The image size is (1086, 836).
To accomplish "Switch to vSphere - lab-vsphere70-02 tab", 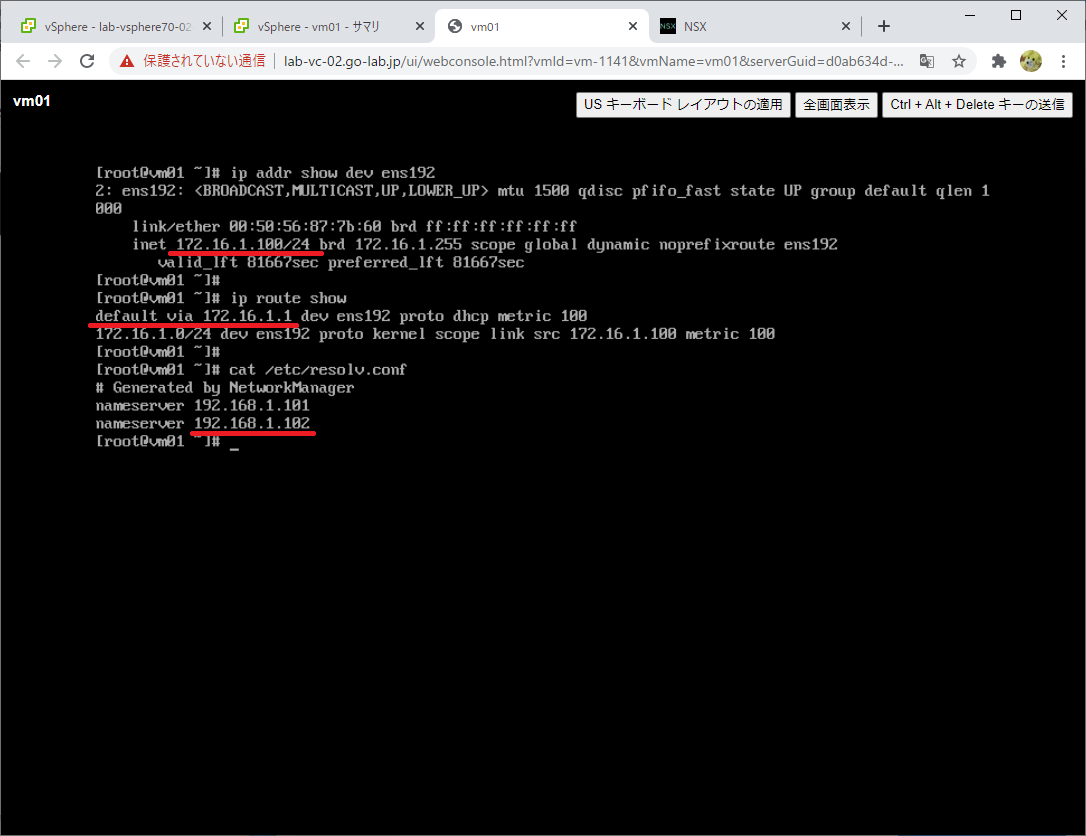I will click(117, 26).
